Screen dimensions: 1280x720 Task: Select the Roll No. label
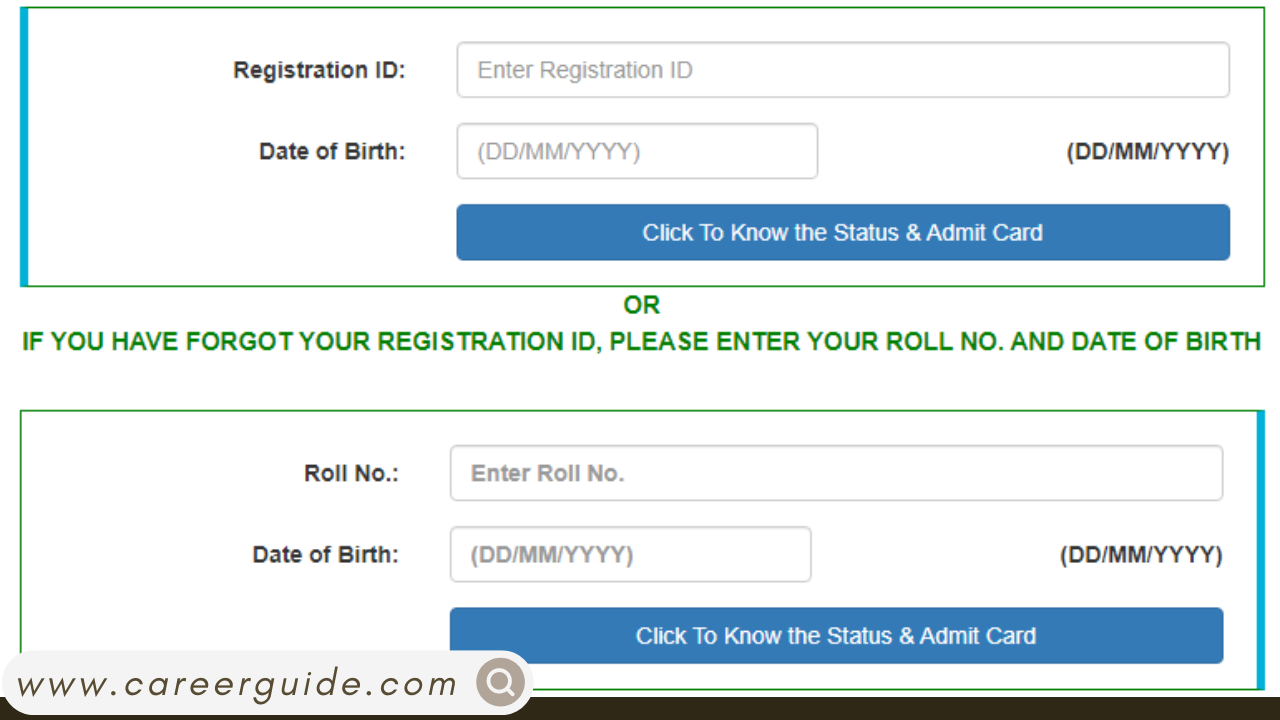click(350, 473)
